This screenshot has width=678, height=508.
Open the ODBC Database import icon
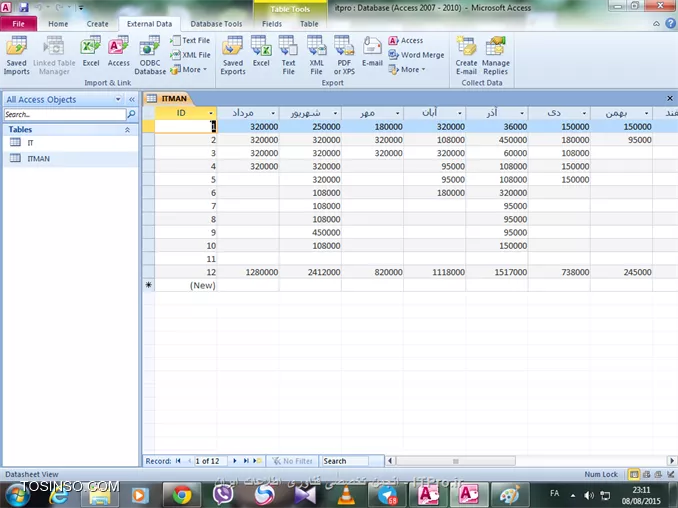[x=150, y=55]
